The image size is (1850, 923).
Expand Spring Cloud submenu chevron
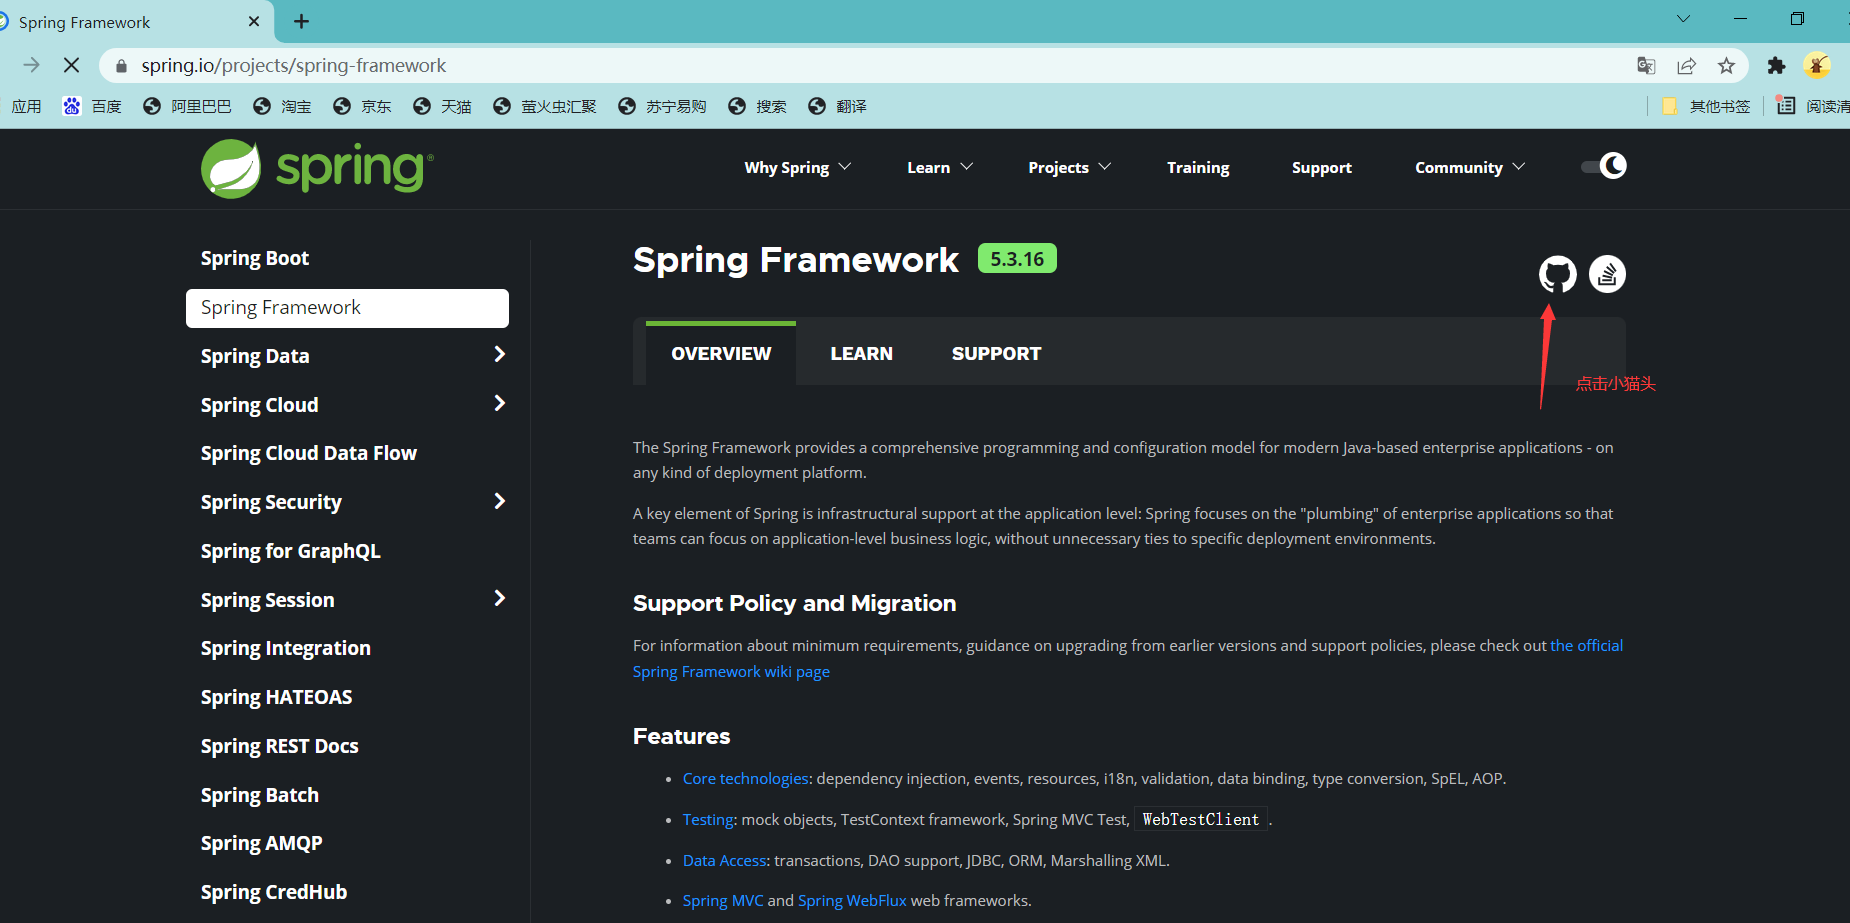click(x=499, y=403)
